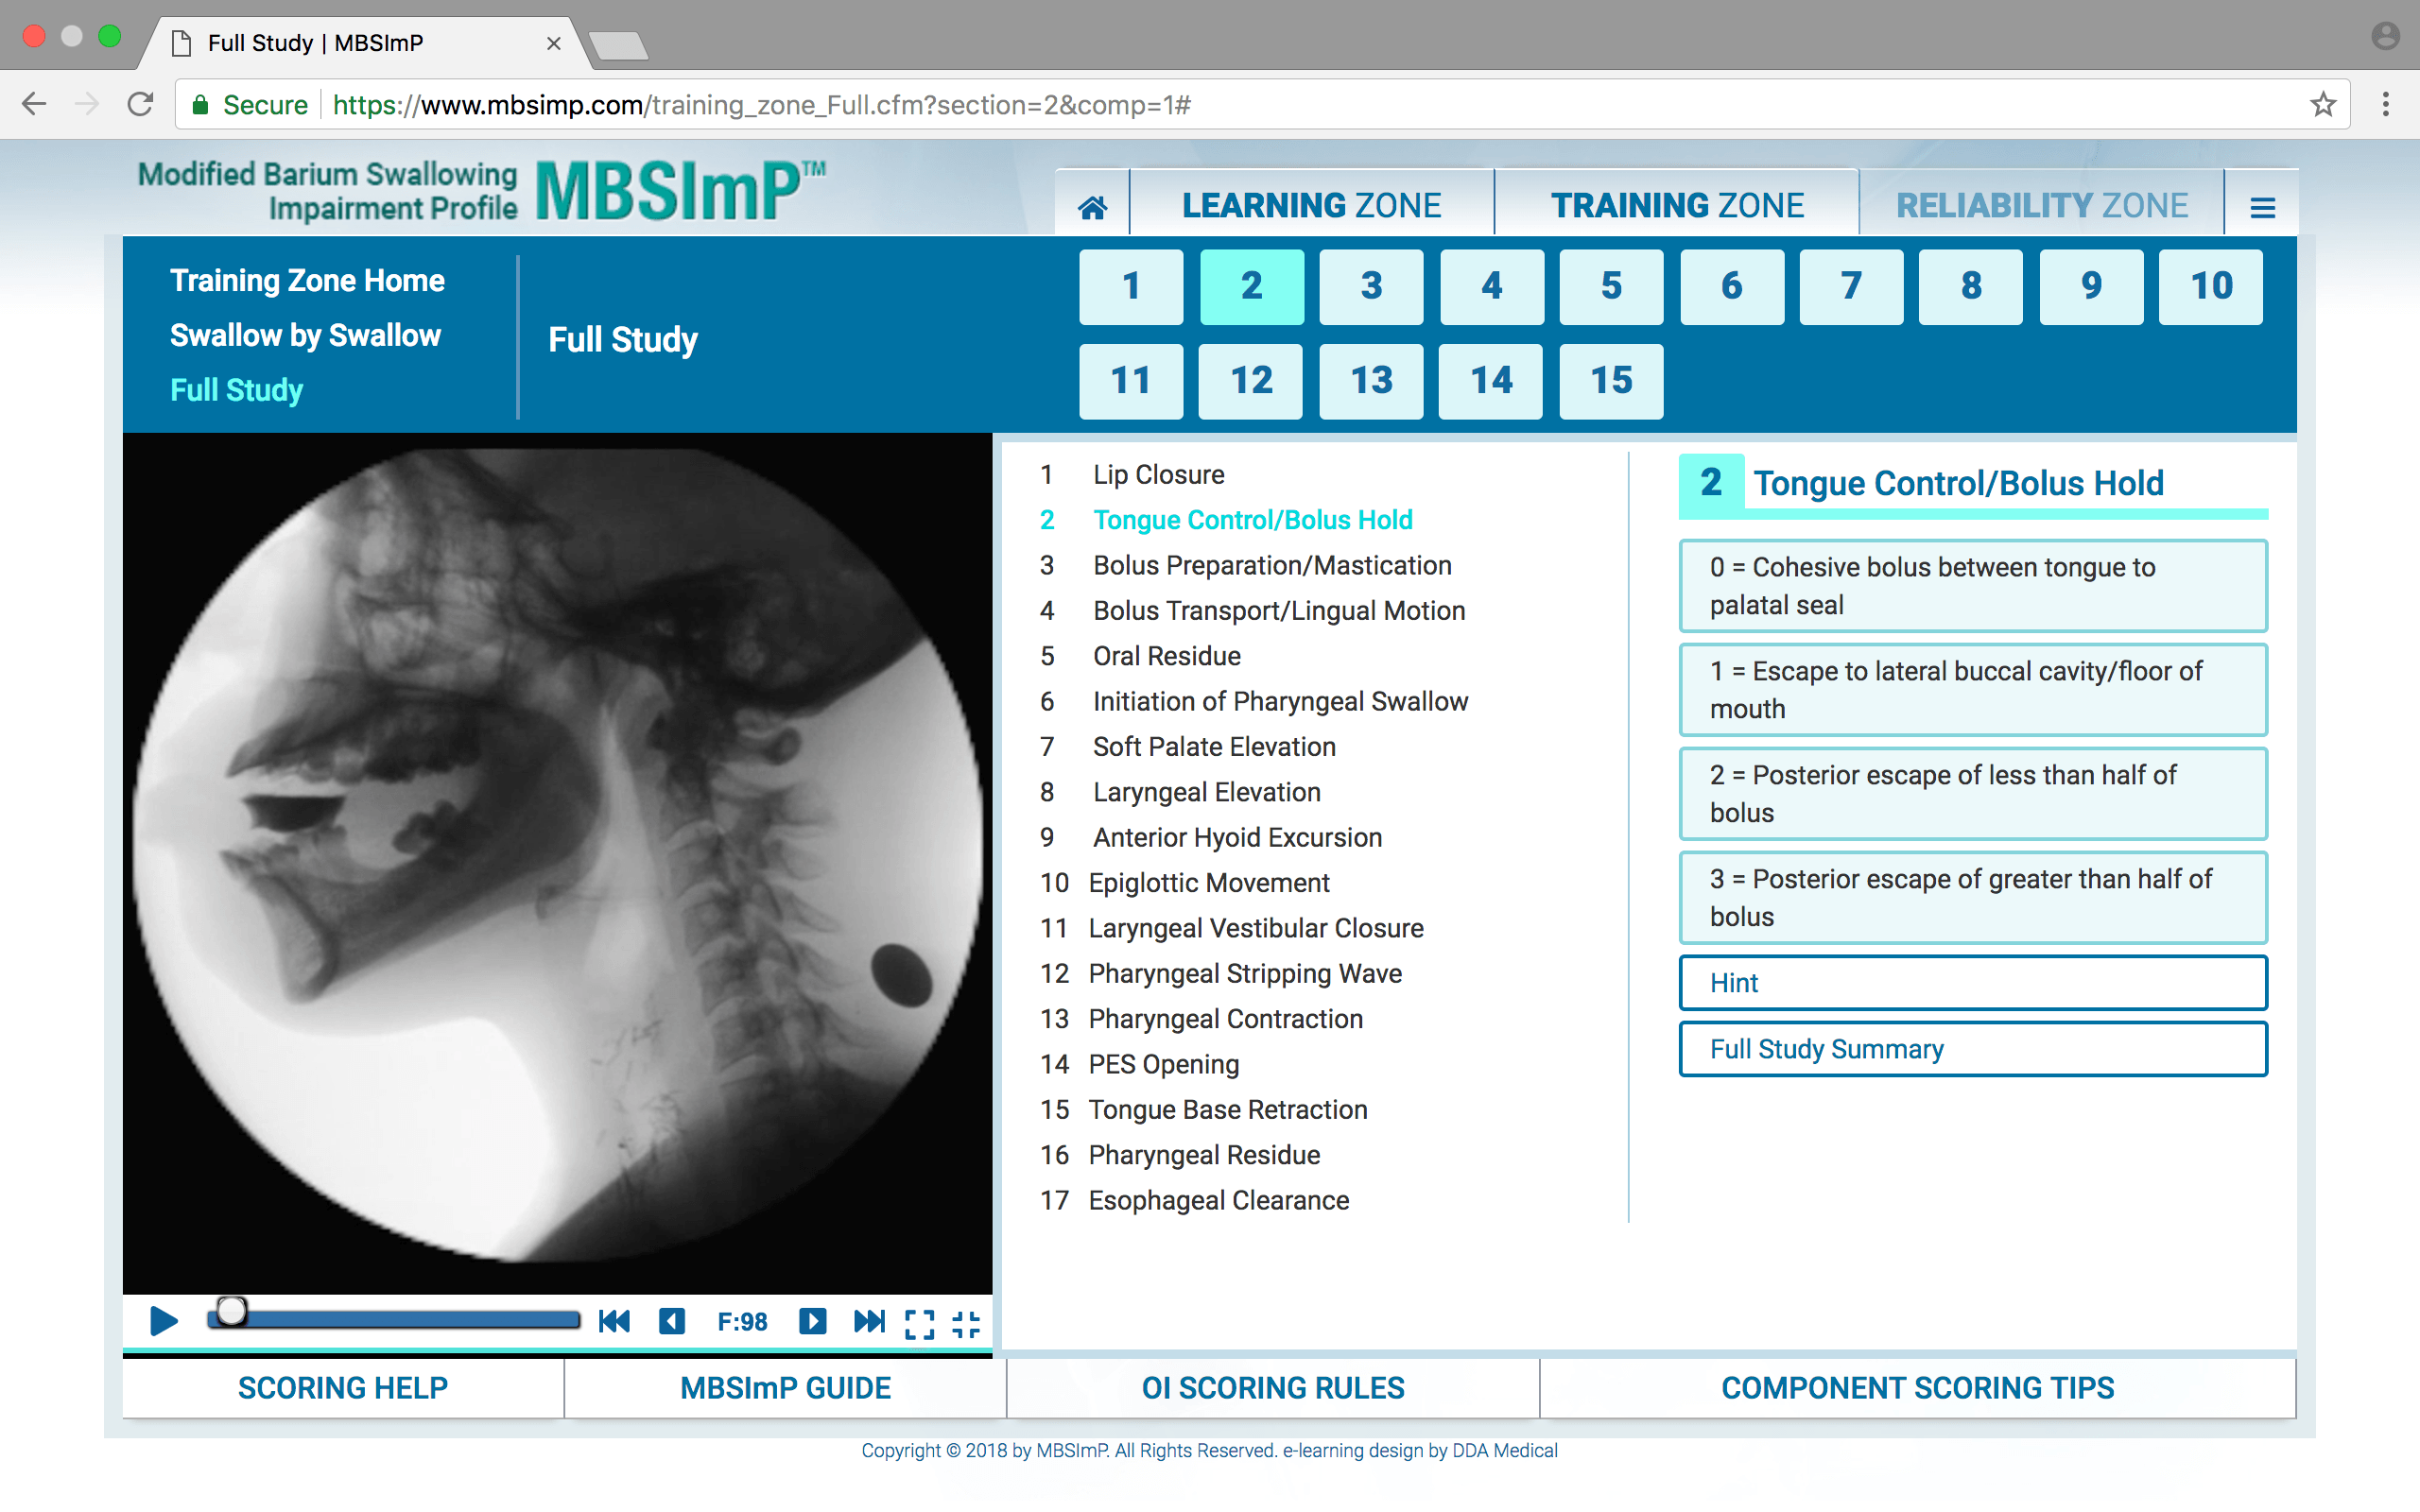Choose component 8 Laryngeal Elevation
Screen dimensions: 2420x1512
tap(1180, 793)
